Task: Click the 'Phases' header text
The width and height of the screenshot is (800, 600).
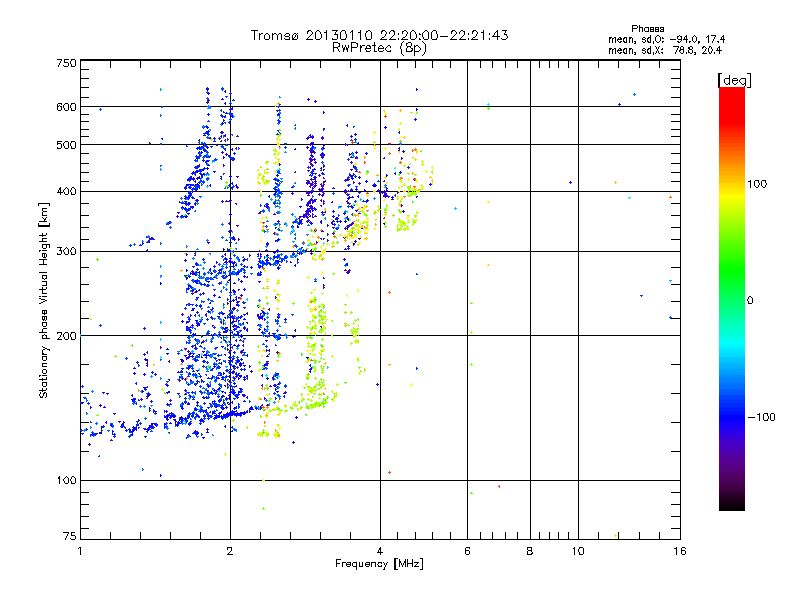Action: click(647, 29)
